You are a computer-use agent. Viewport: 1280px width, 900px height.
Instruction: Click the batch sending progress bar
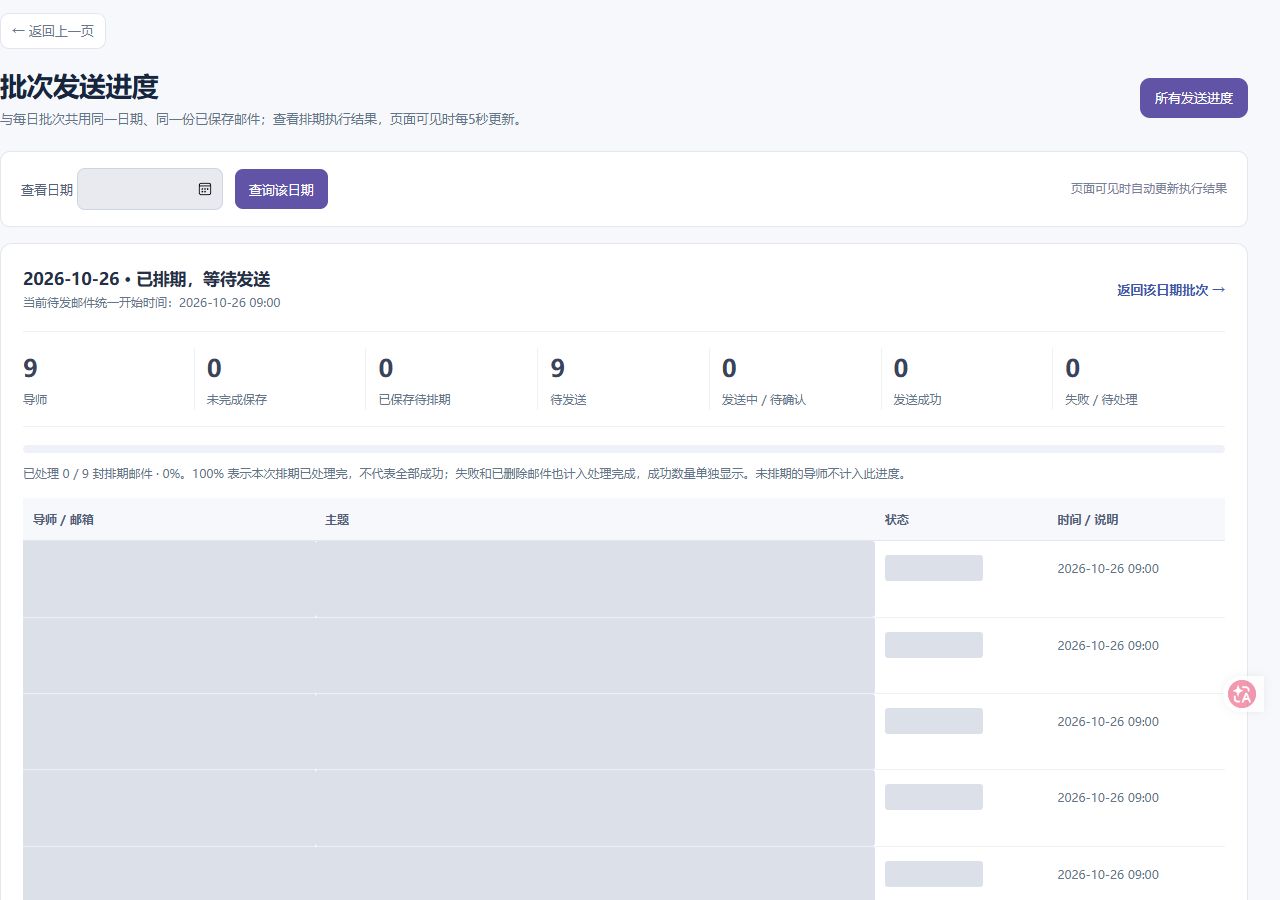click(624, 449)
